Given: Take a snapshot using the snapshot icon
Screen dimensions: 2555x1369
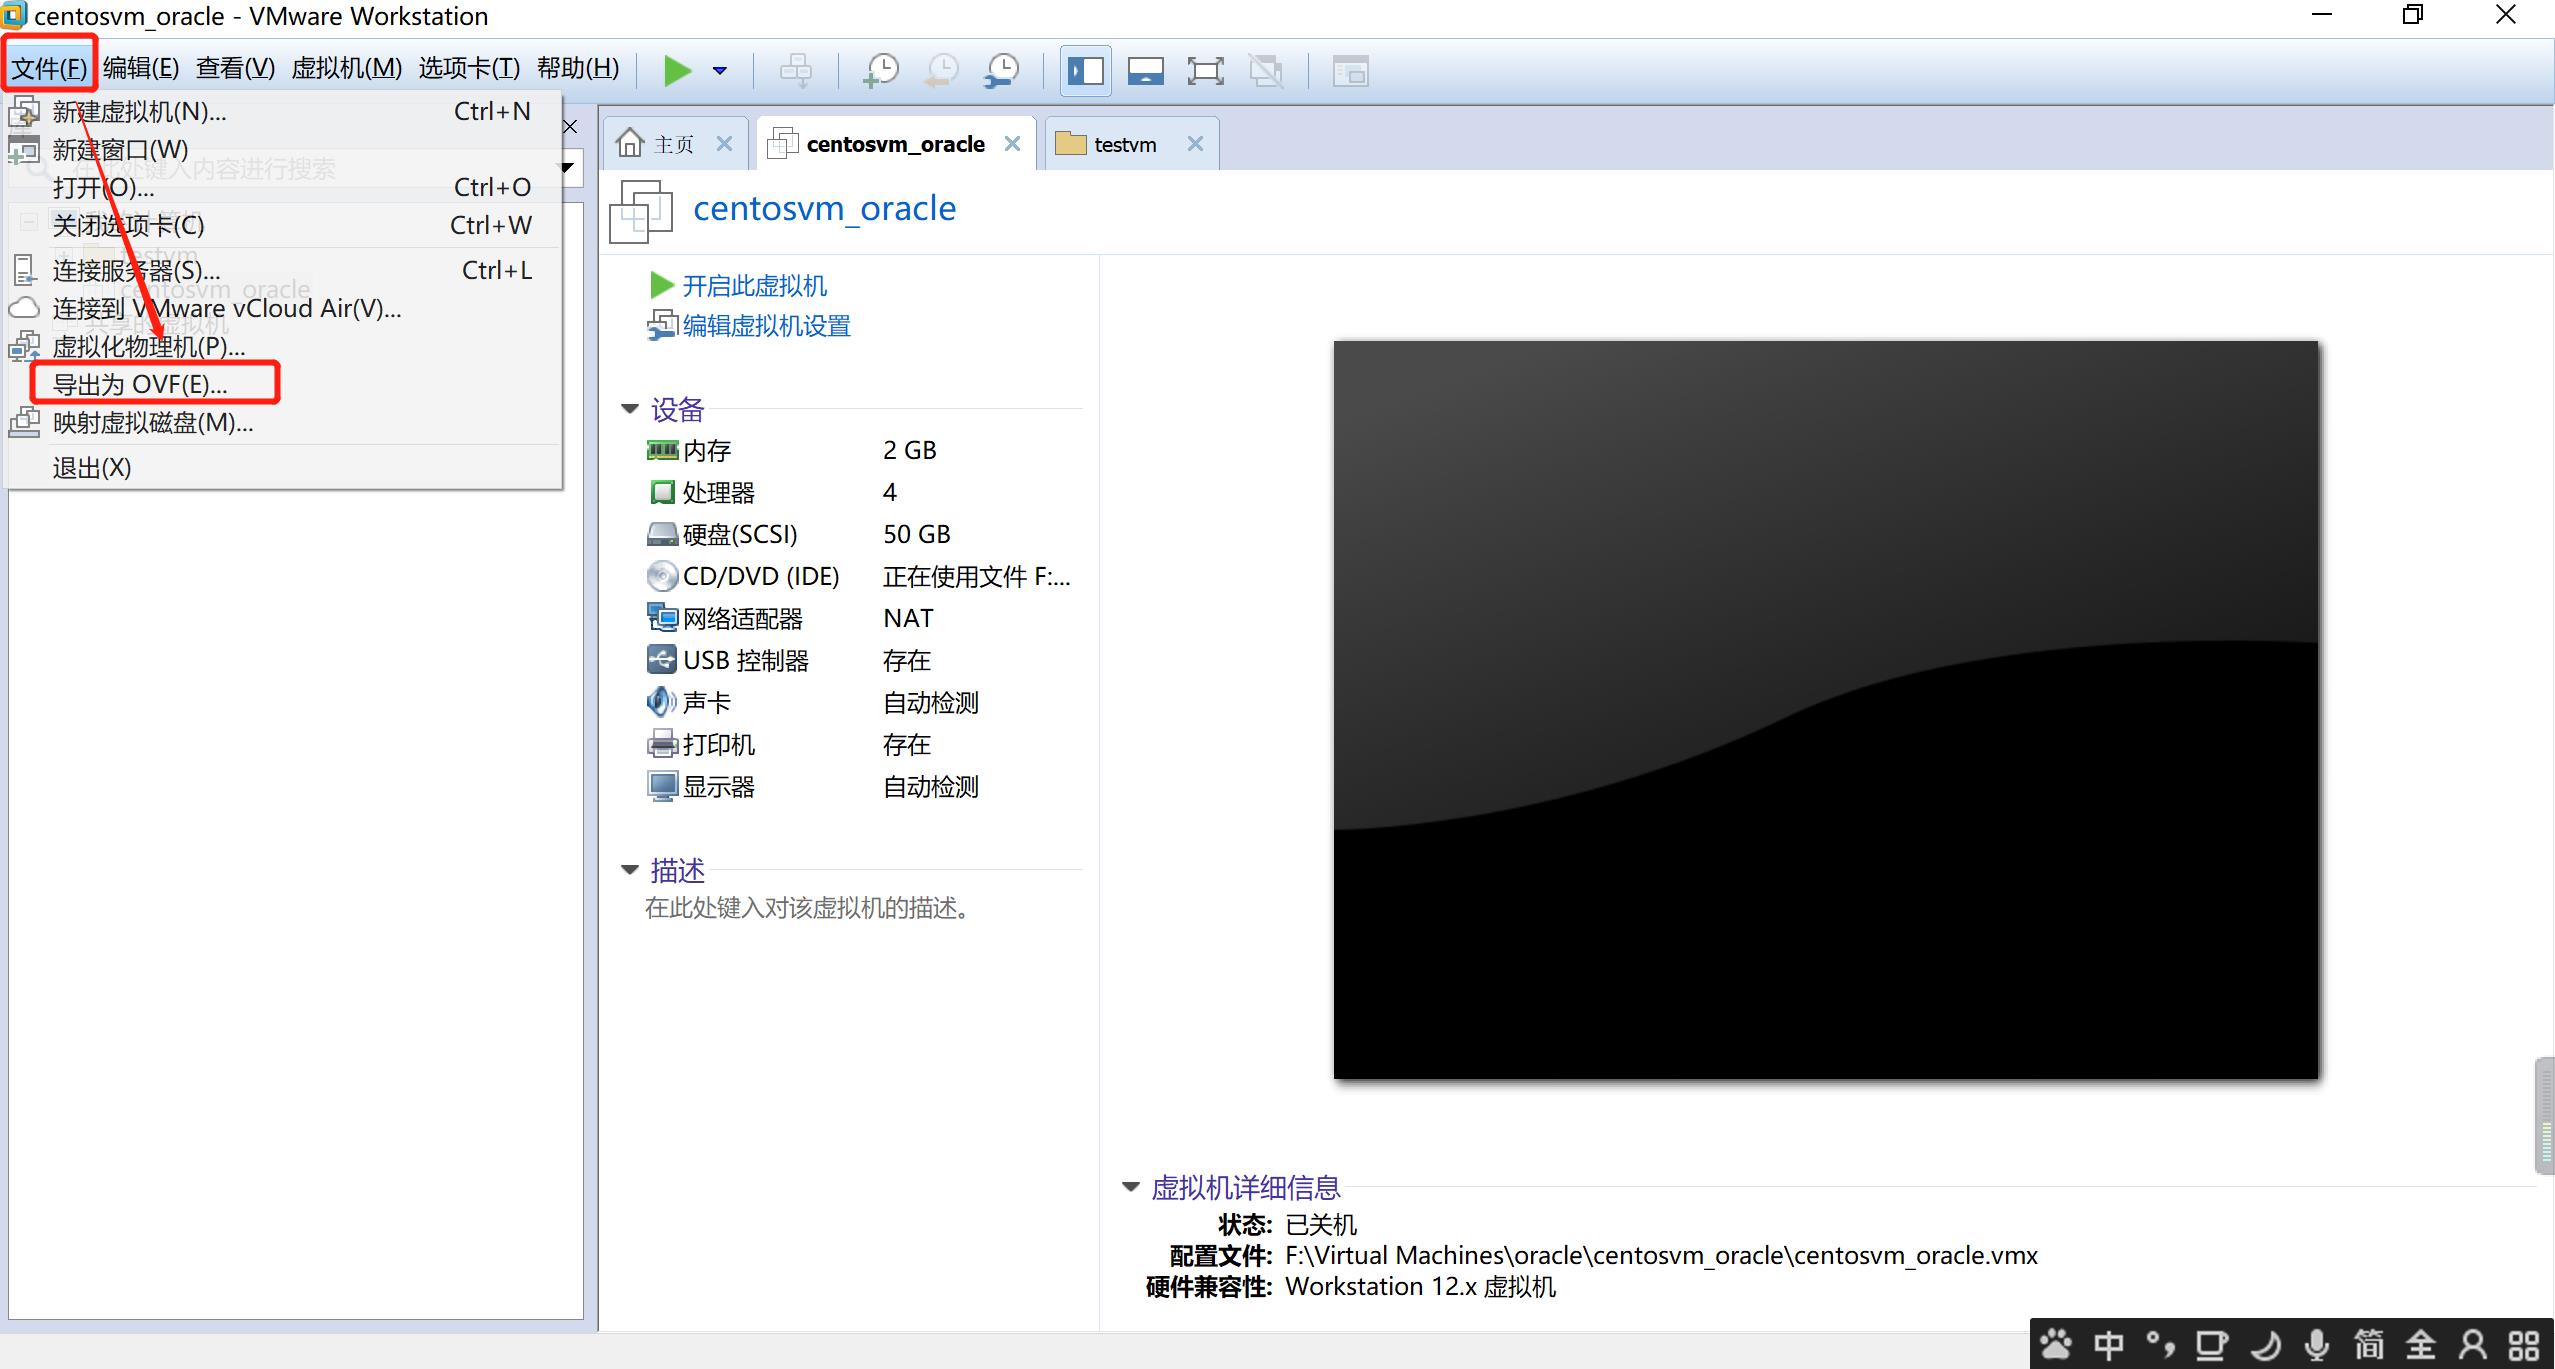Looking at the screenshot, I should pos(881,70).
